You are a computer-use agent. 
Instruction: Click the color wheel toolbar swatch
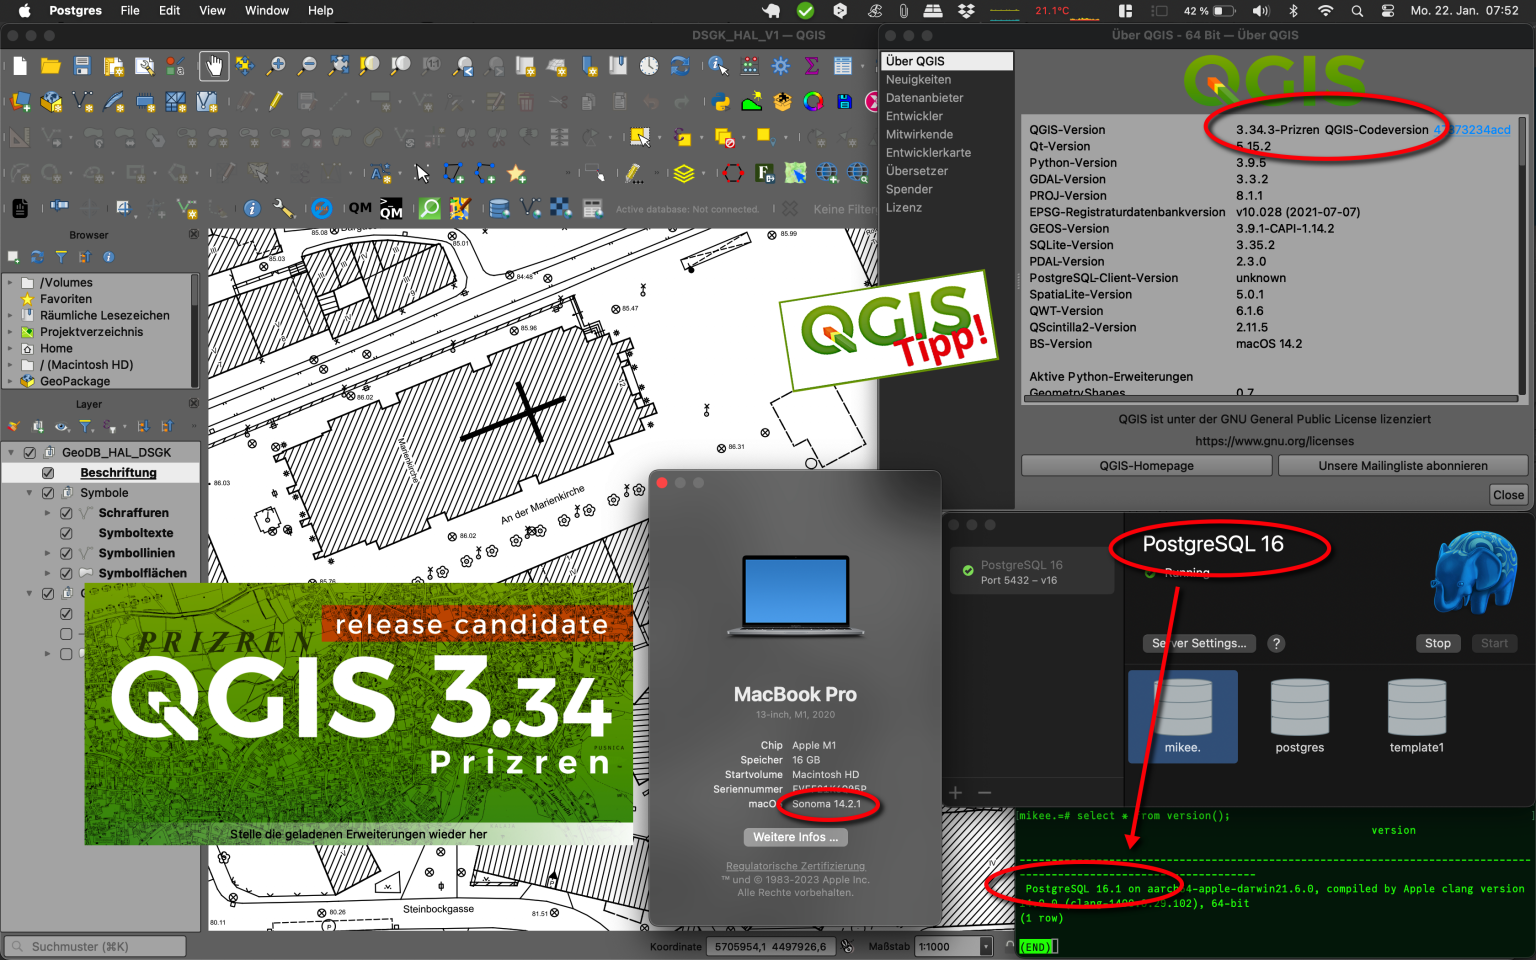pos(813,101)
